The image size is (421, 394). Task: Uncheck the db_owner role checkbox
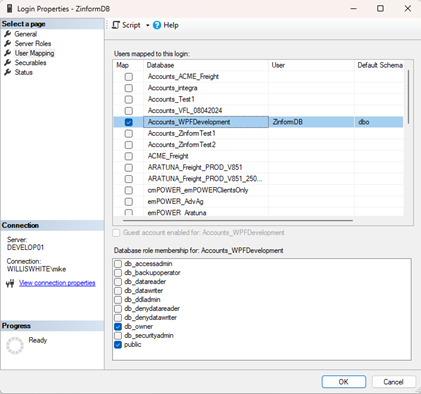click(118, 327)
